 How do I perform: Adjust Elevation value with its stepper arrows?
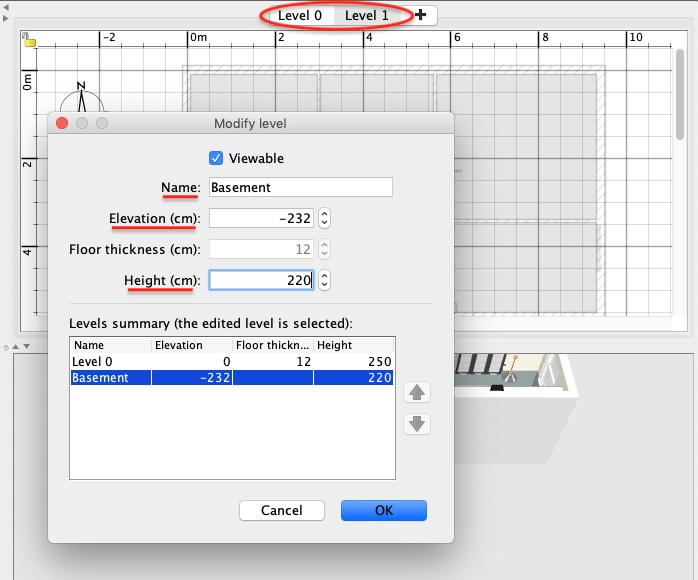324,218
